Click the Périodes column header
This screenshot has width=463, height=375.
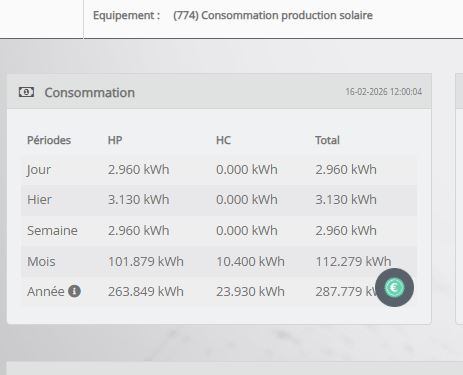49,140
